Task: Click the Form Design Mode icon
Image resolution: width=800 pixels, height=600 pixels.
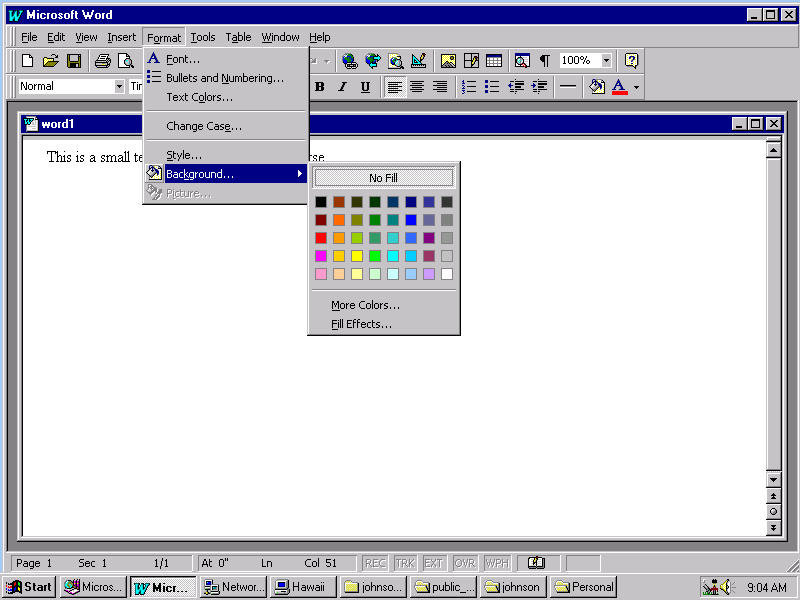Action: click(x=418, y=61)
